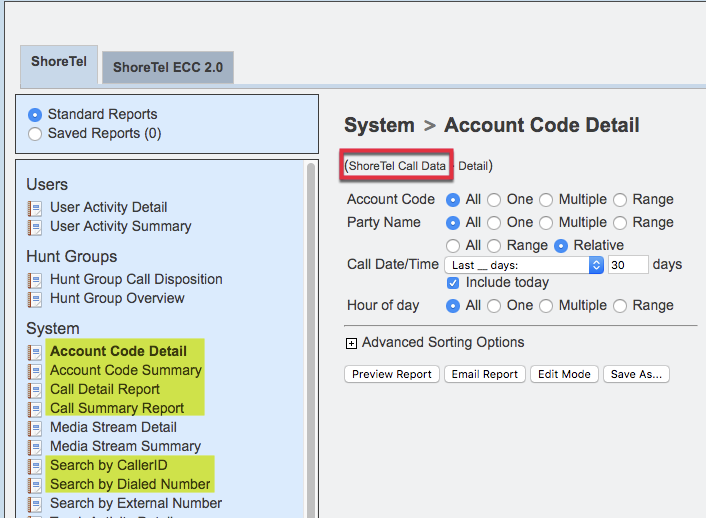Click the days number input field
The height and width of the screenshot is (518, 706).
pyautogui.click(x=628, y=265)
